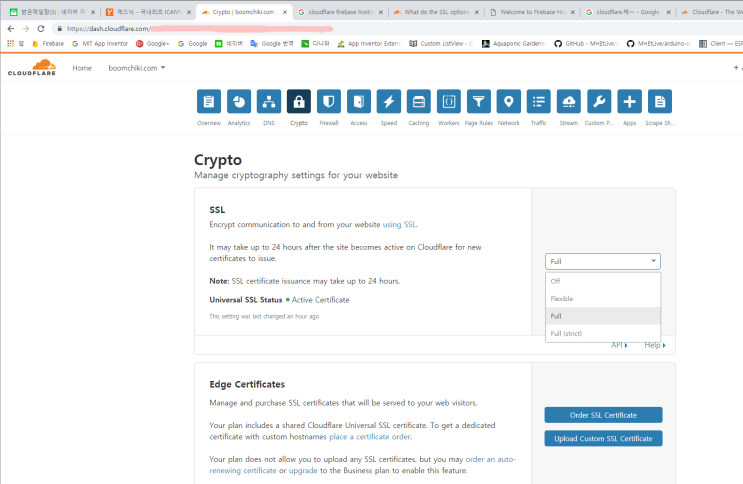Open the Analytics section icon
Viewport: 743px width, 484px height.
239,101
